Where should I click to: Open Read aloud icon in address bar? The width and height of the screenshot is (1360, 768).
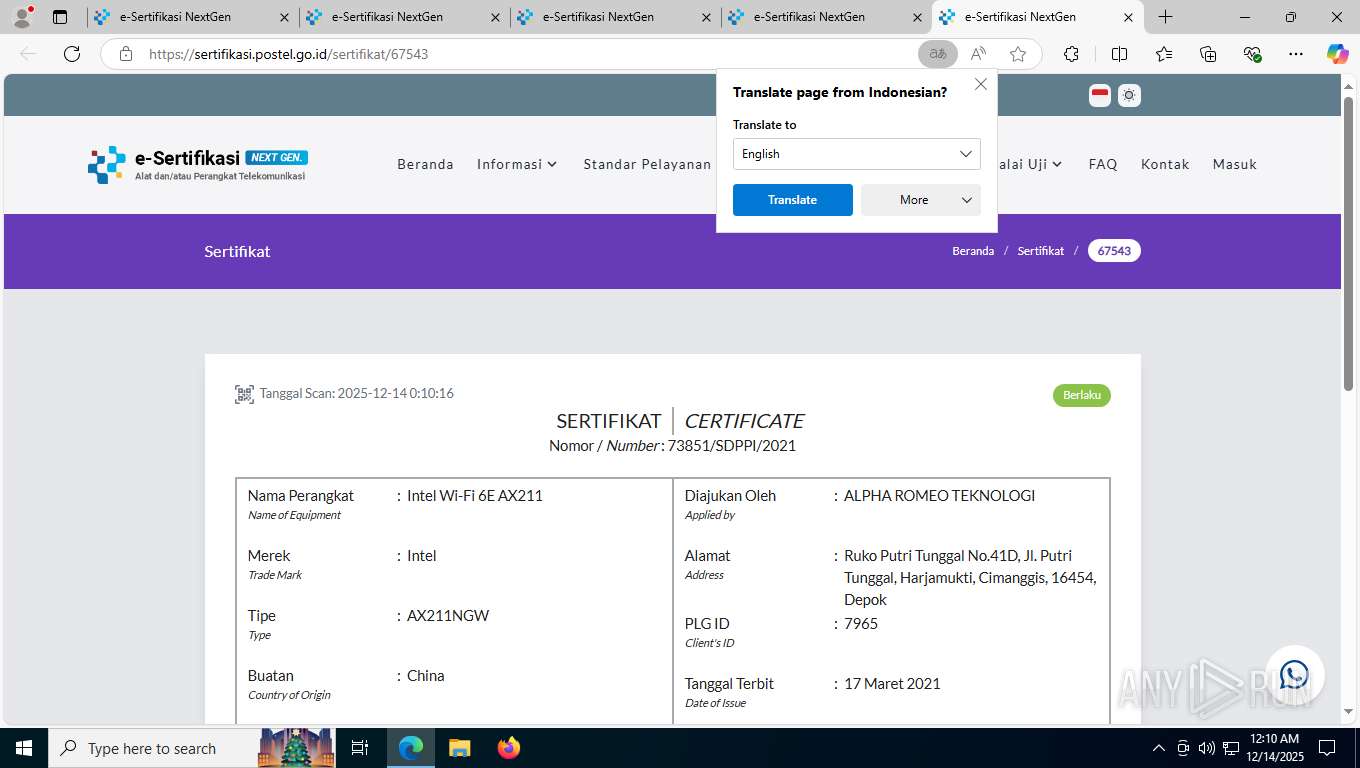tap(978, 54)
